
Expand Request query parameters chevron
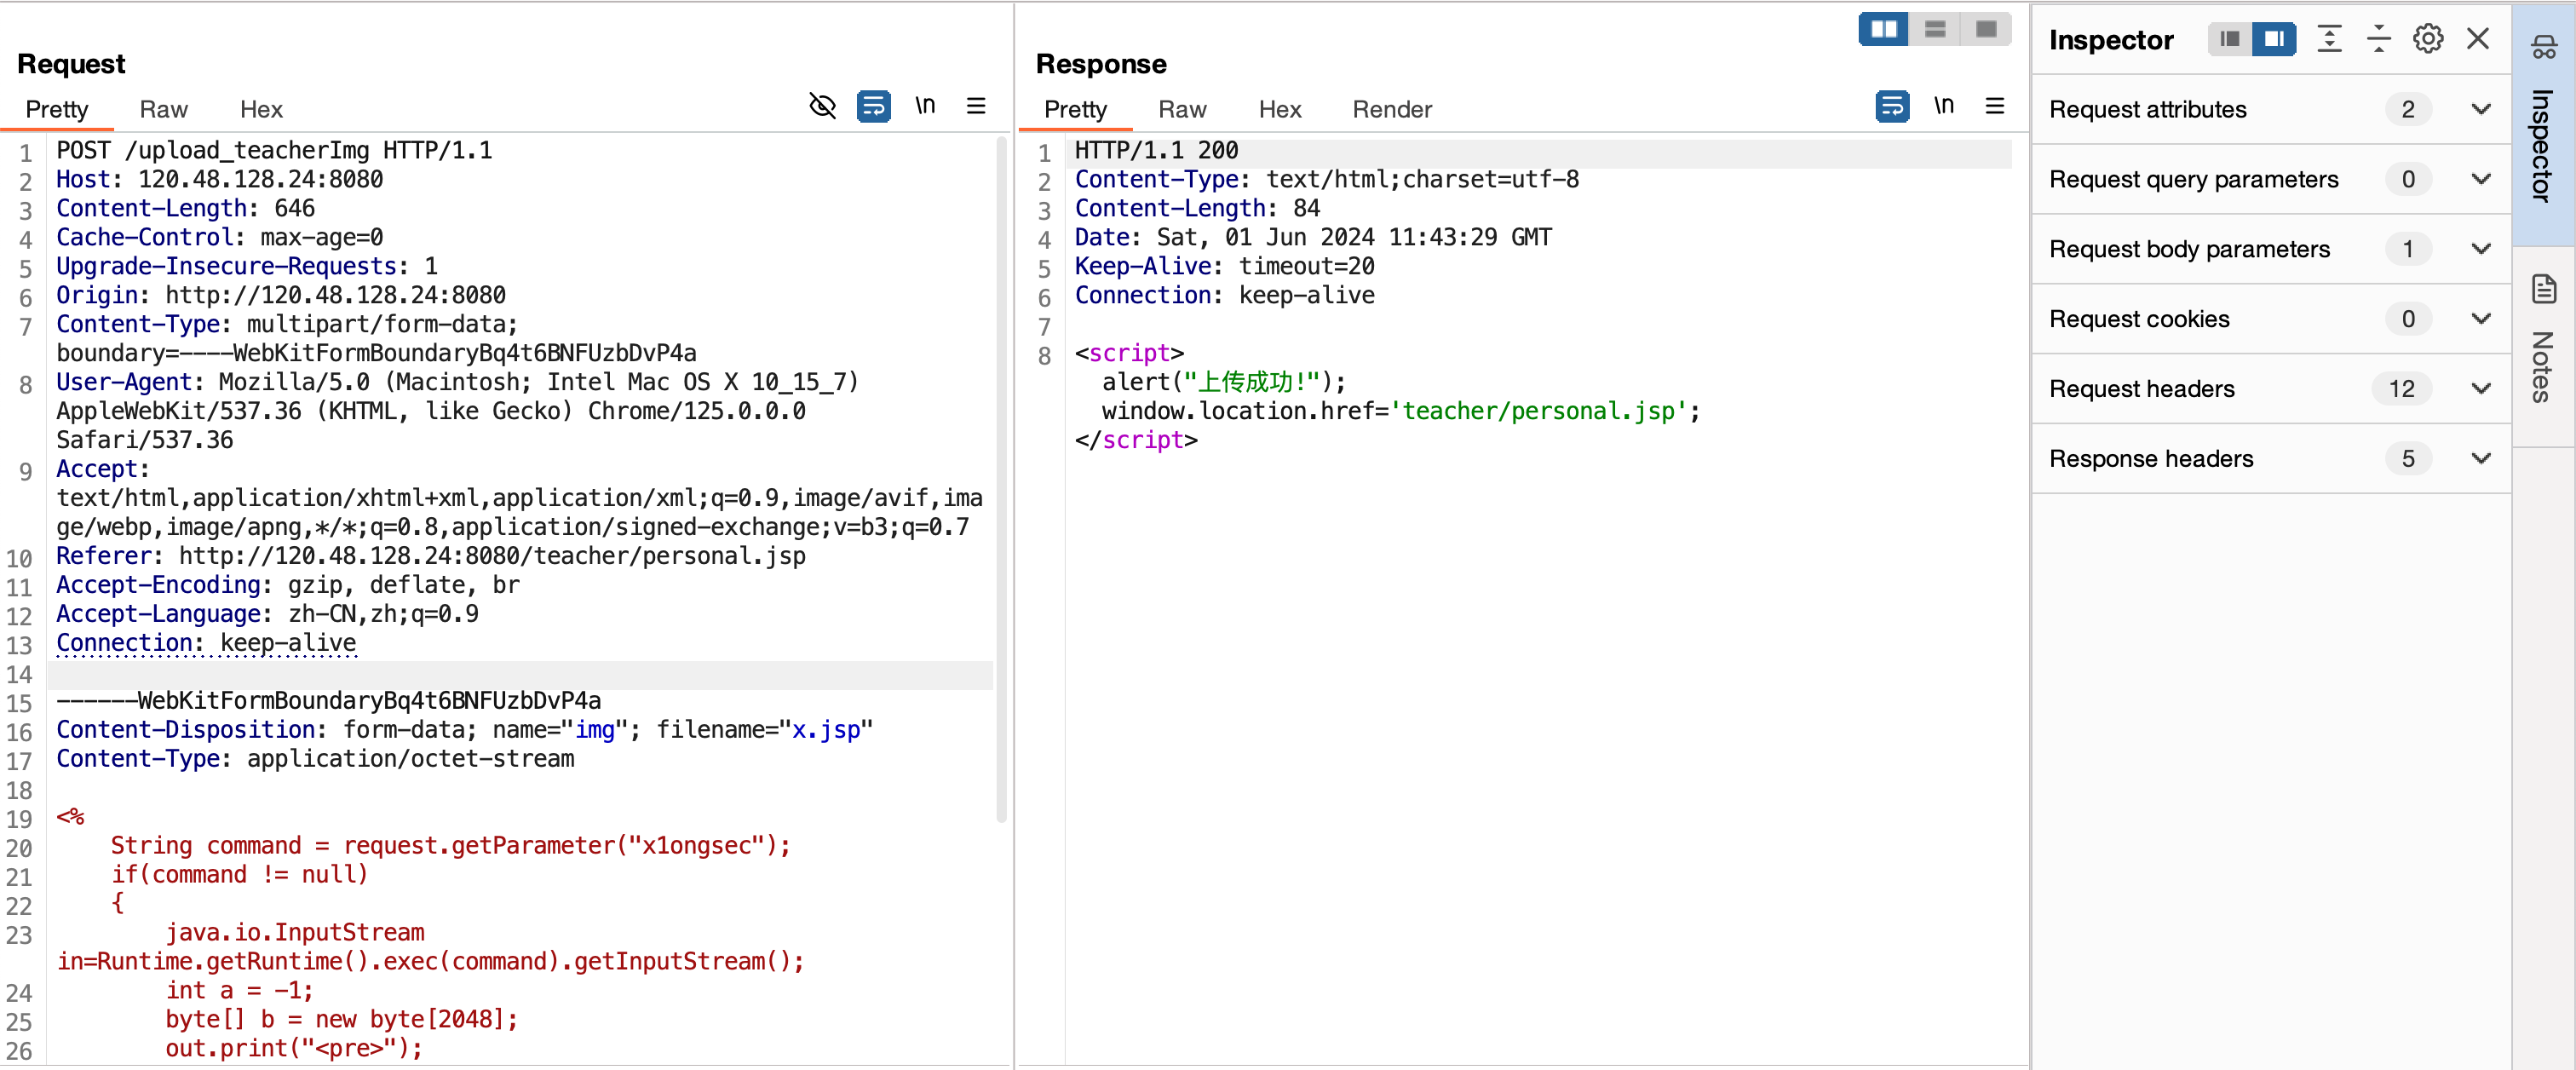[x=2480, y=179]
